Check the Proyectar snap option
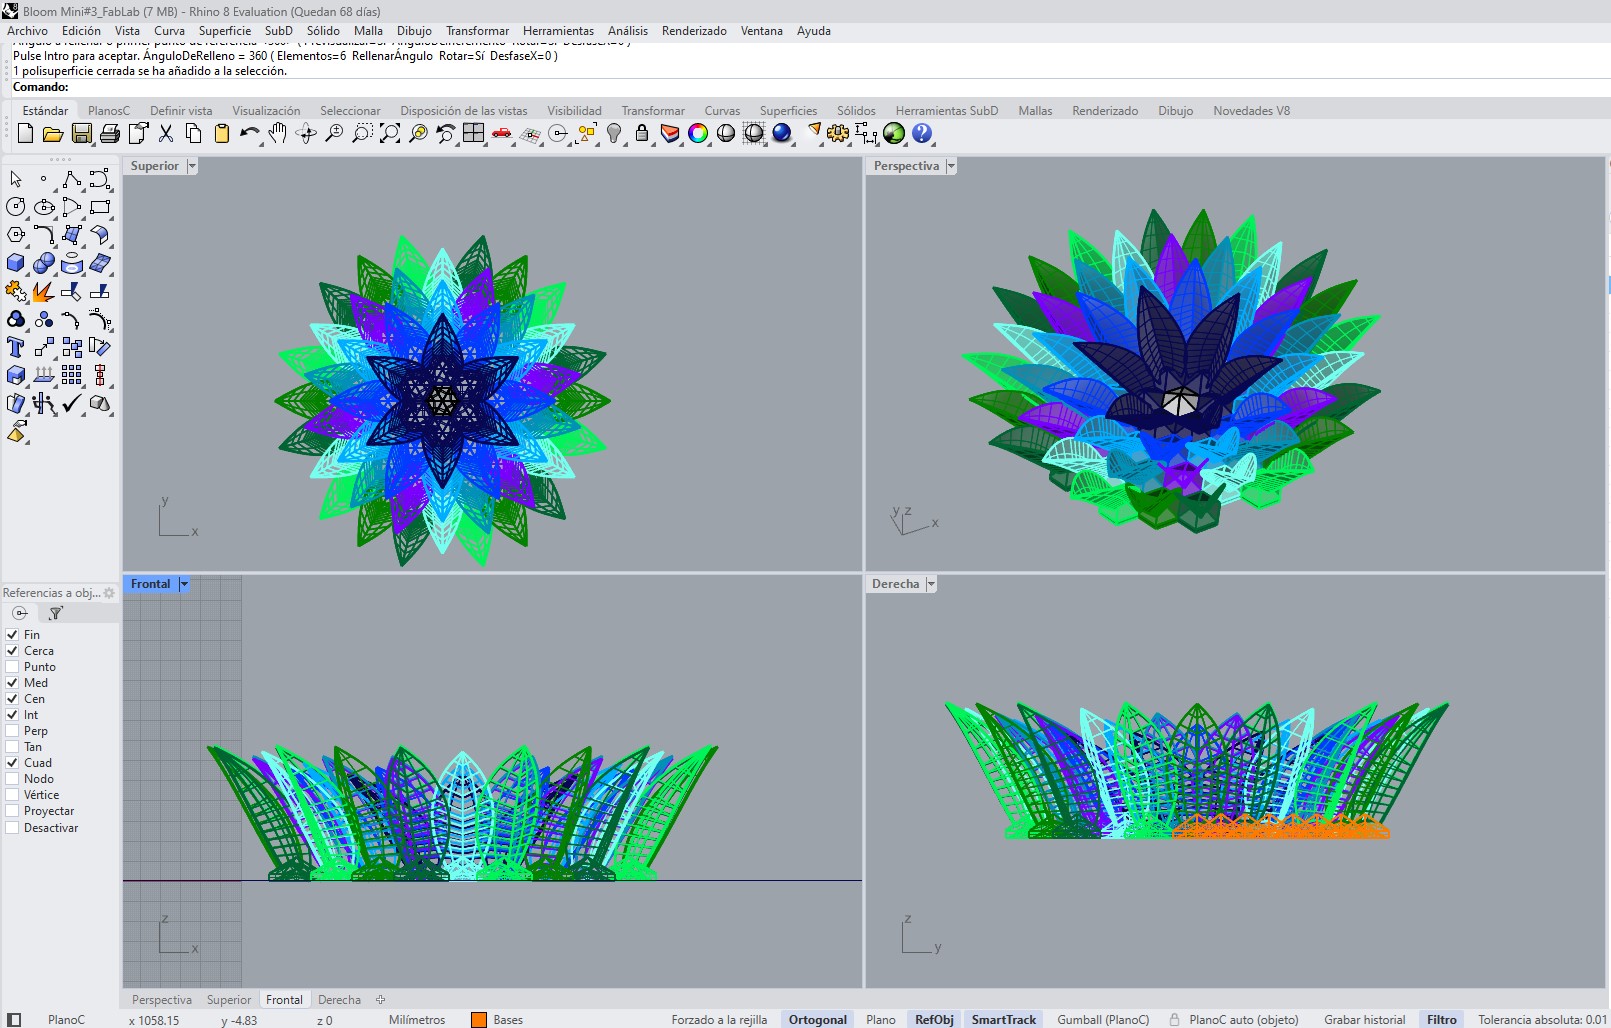Viewport: 1611px width, 1028px height. tap(11, 810)
